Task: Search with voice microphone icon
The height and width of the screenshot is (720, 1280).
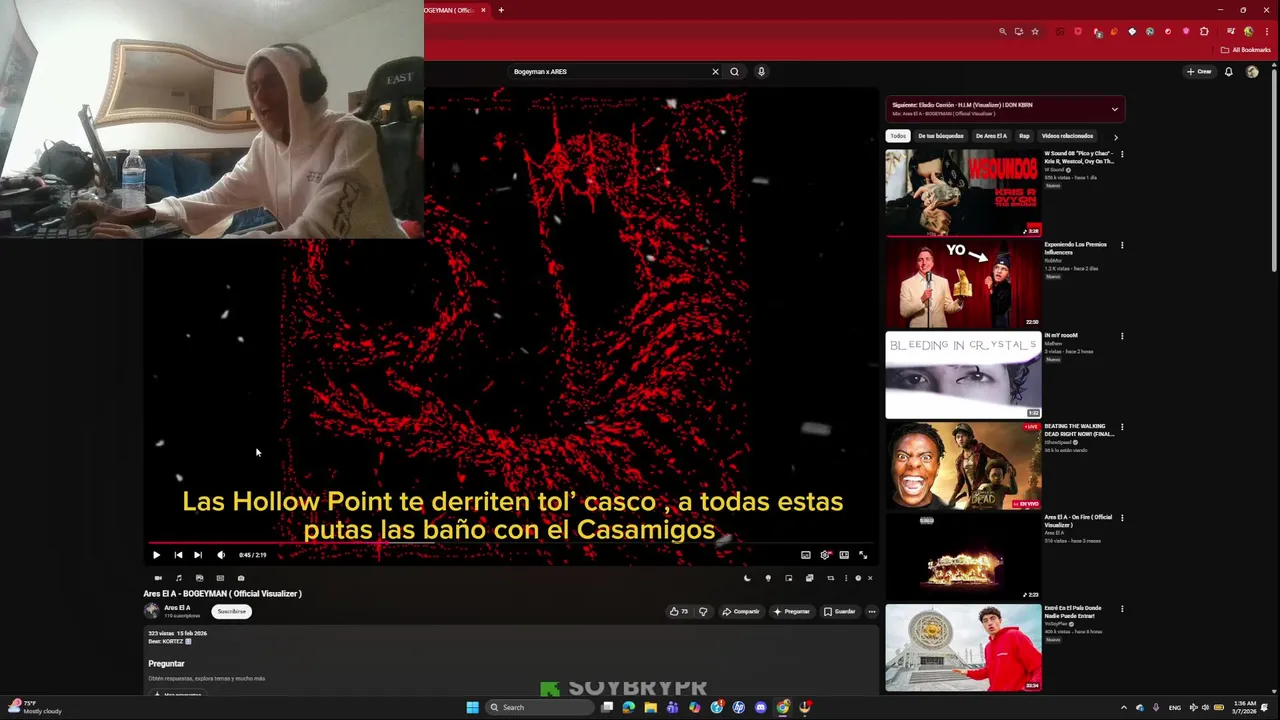Action: tap(761, 71)
